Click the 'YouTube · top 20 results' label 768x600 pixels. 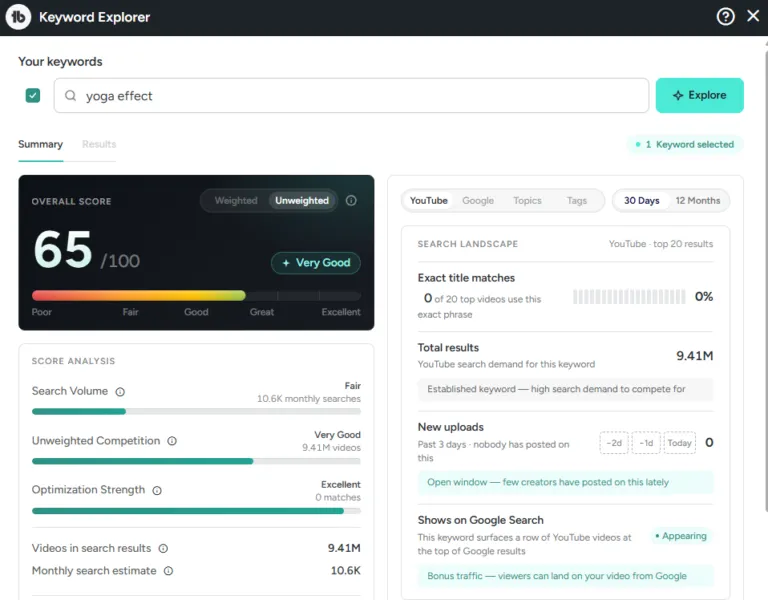tap(661, 244)
